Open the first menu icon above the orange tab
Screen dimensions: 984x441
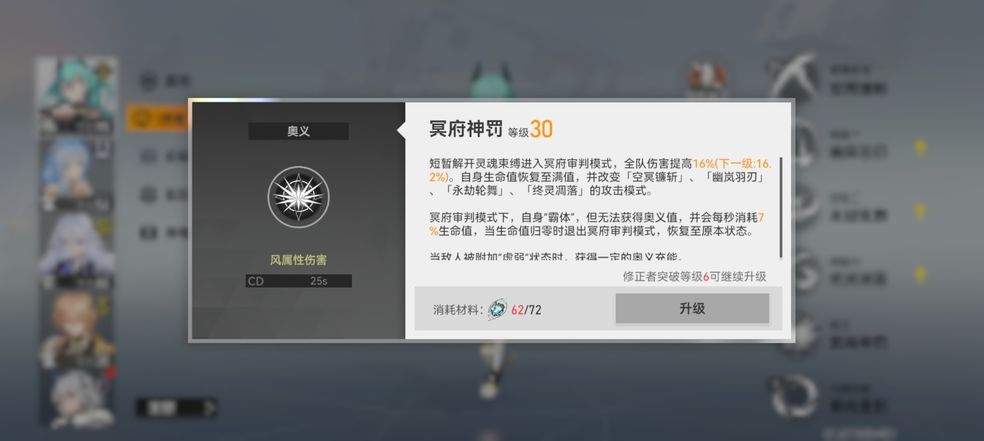click(148, 80)
